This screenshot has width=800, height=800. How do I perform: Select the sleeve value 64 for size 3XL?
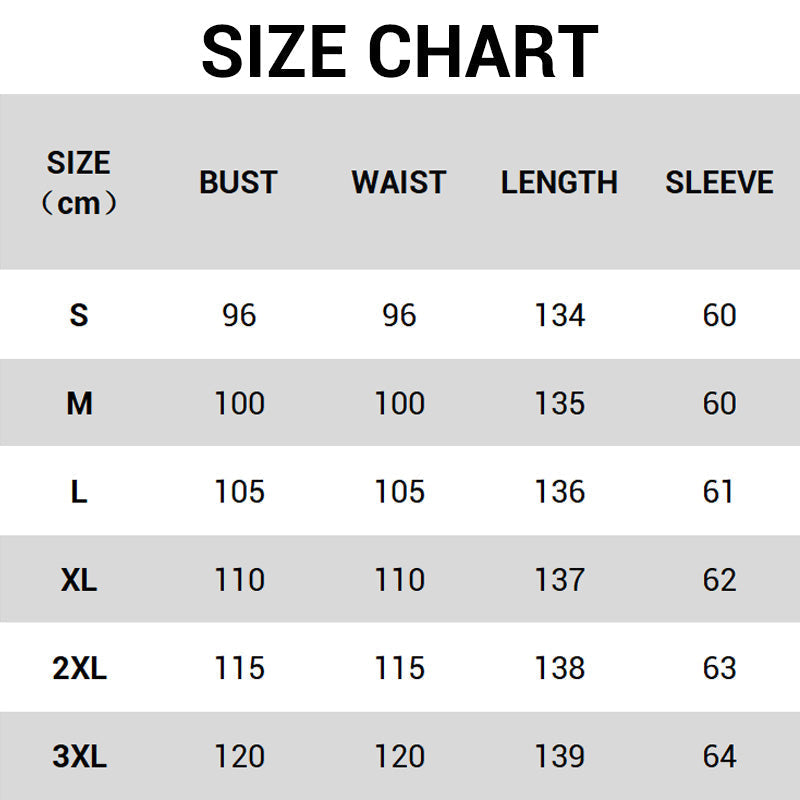[719, 756]
